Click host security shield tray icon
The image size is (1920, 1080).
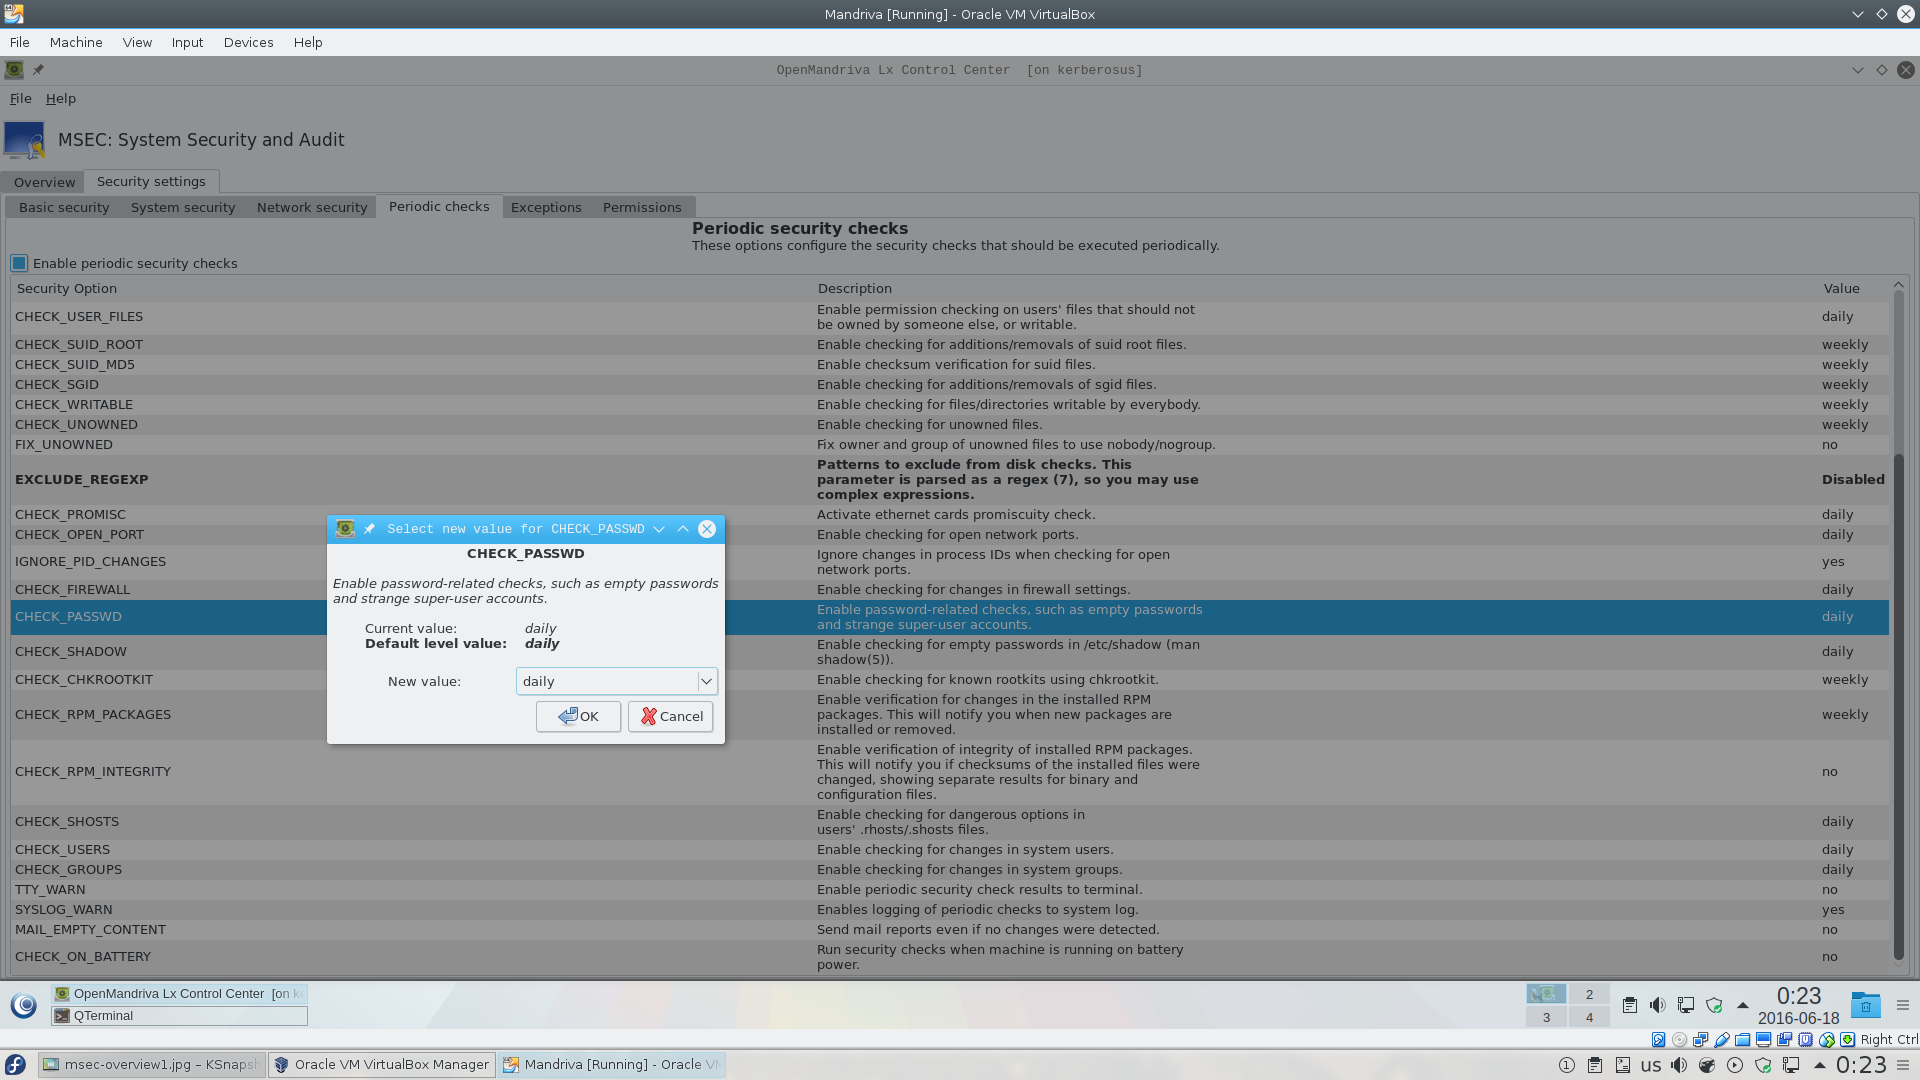1763,1065
